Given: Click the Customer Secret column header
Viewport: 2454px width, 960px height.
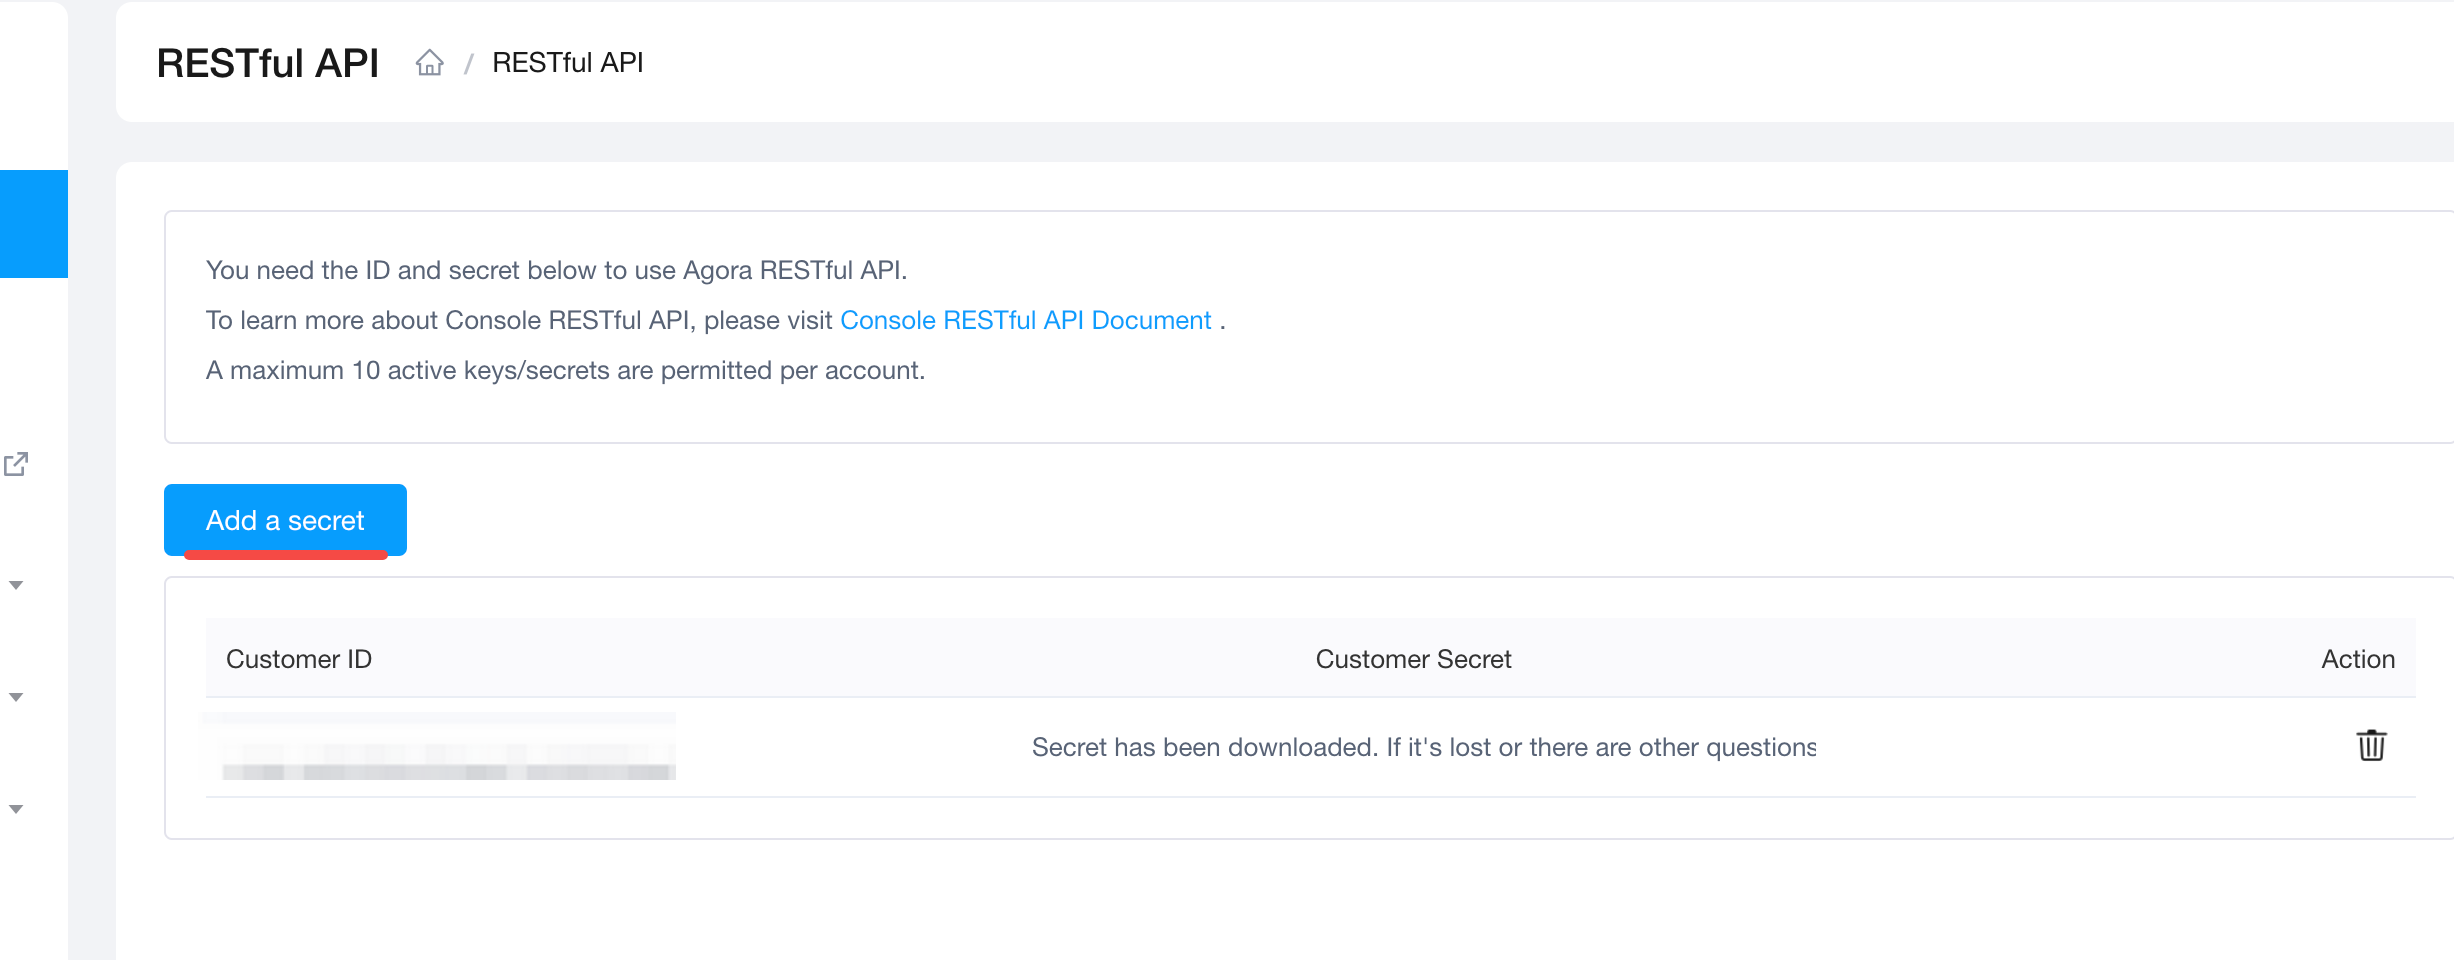Looking at the screenshot, I should click(1413, 659).
